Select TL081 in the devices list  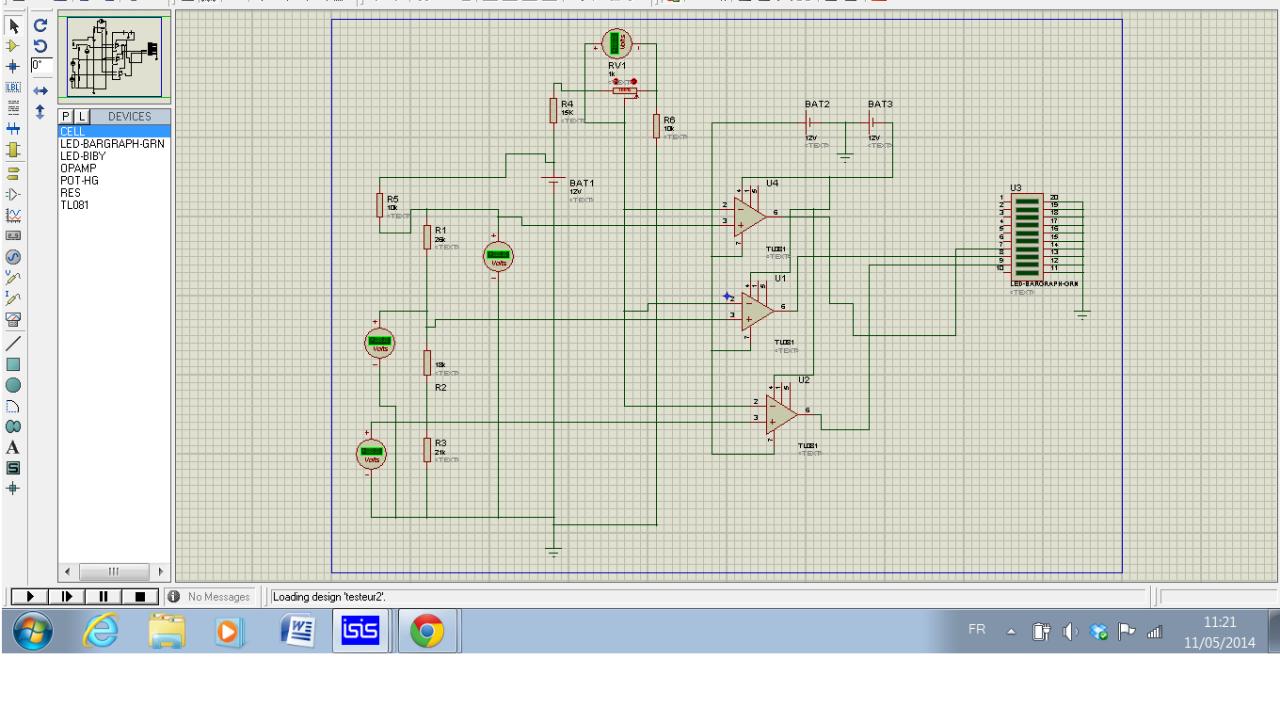click(114, 205)
